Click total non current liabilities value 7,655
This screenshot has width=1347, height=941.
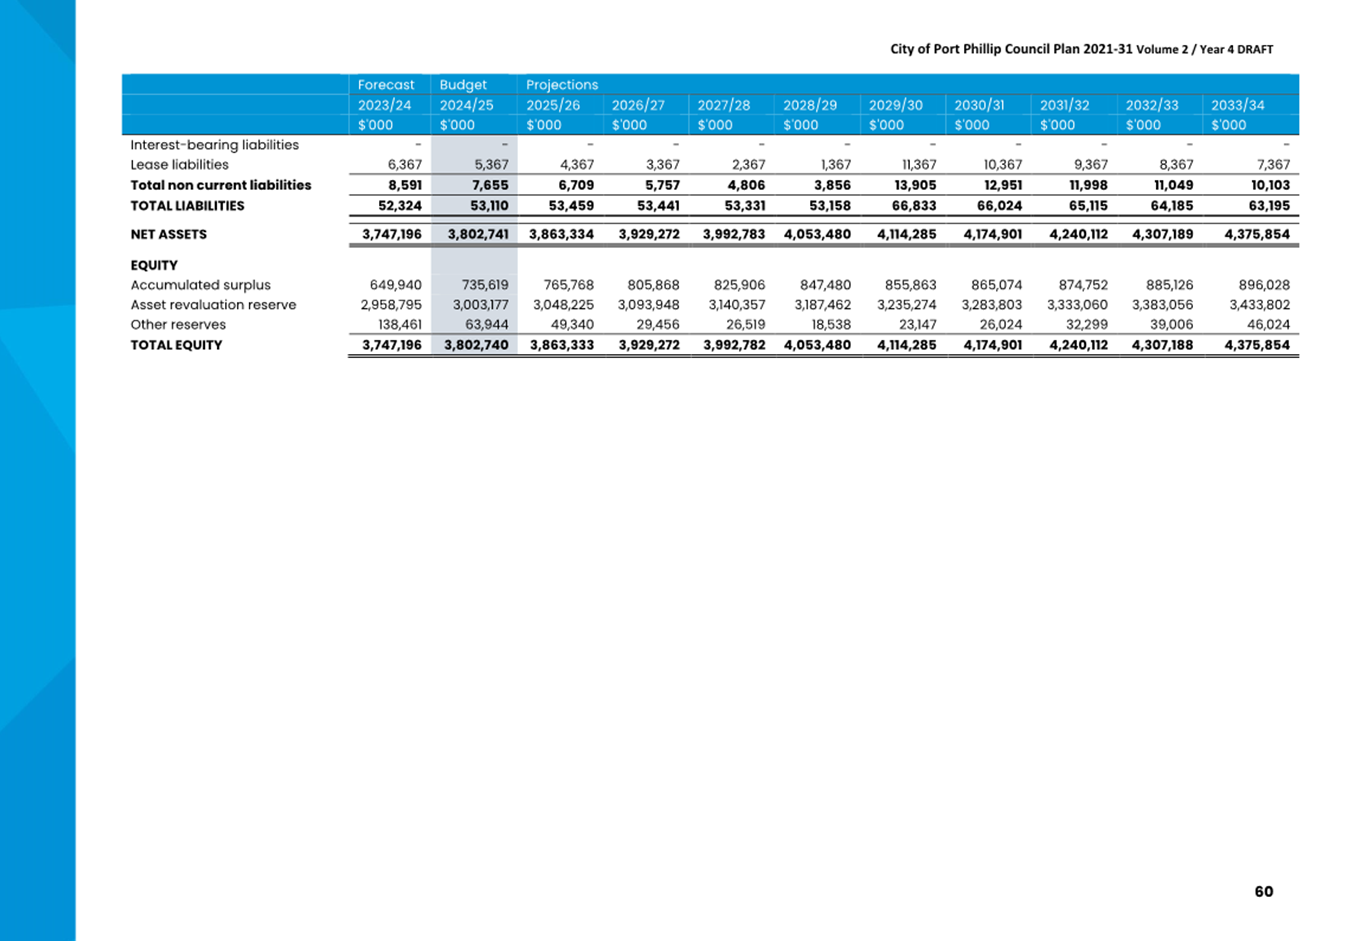[490, 185]
